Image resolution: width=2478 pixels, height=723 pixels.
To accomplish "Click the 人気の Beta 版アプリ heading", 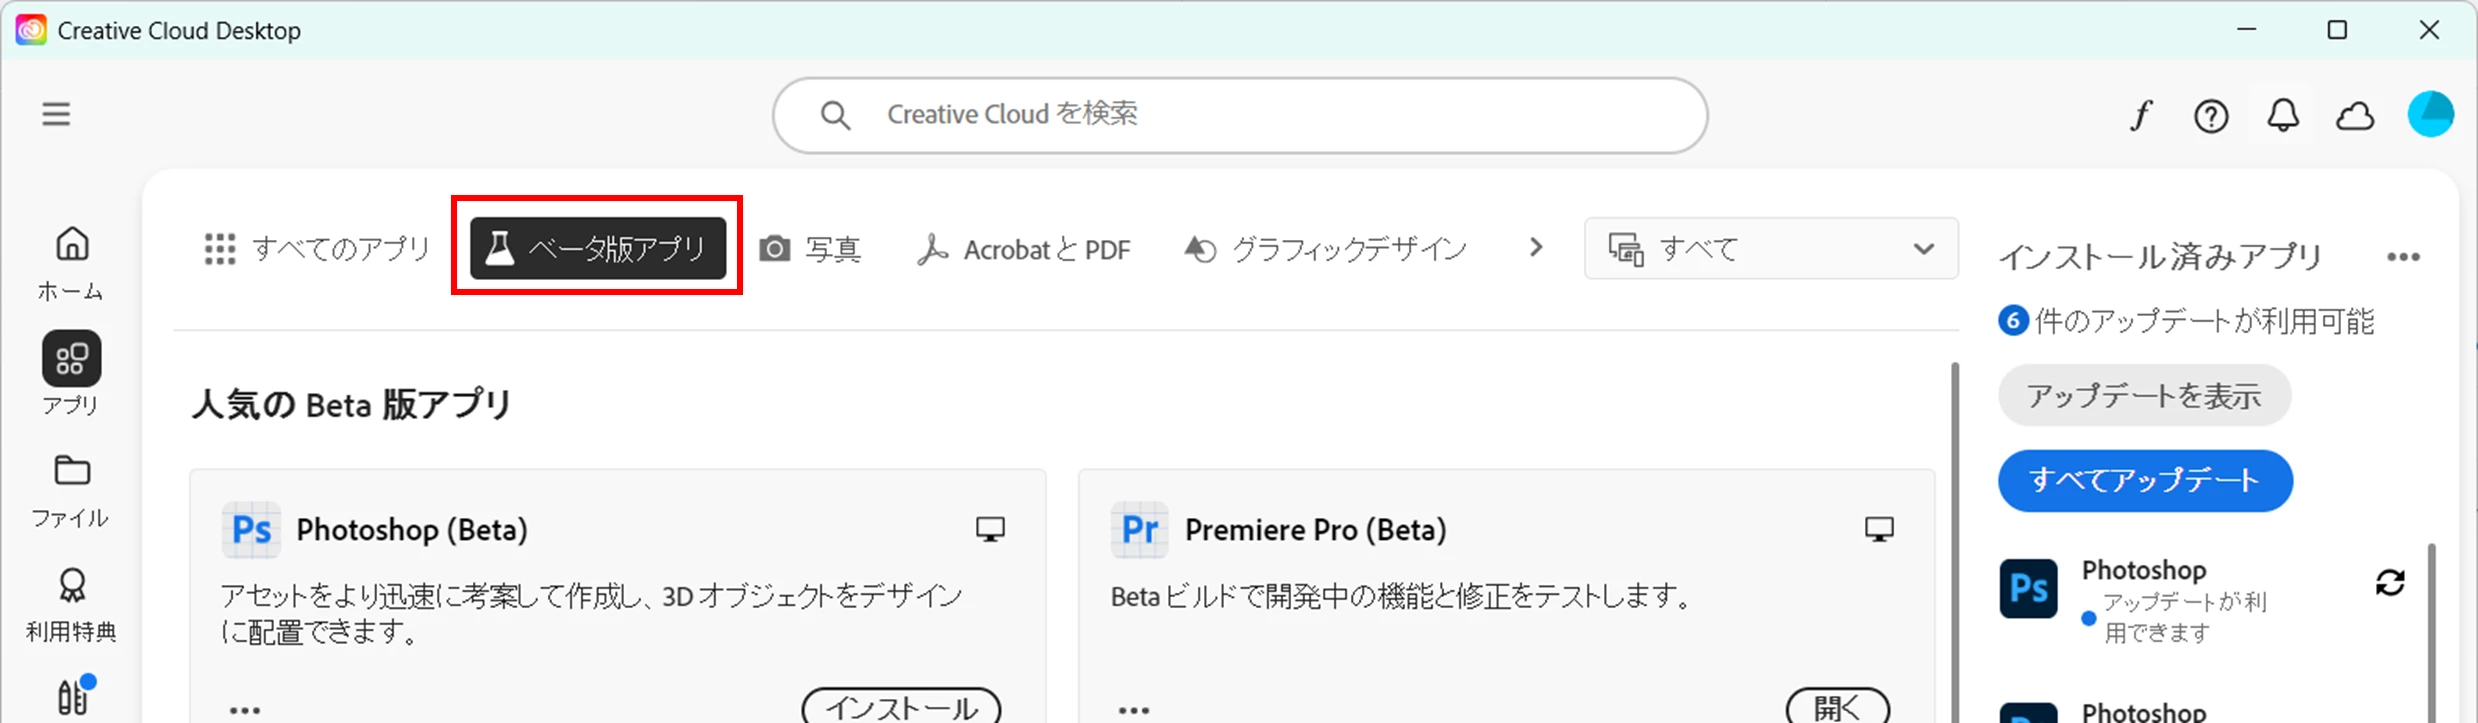I will 352,404.
